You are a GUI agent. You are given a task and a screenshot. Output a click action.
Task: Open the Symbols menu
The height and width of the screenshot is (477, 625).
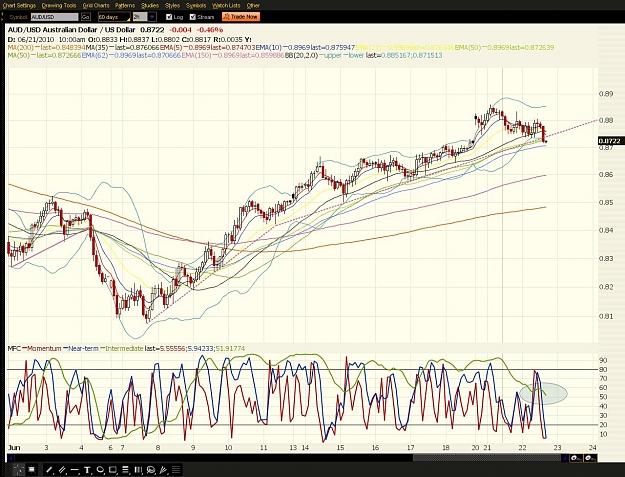pyautogui.click(x=196, y=6)
